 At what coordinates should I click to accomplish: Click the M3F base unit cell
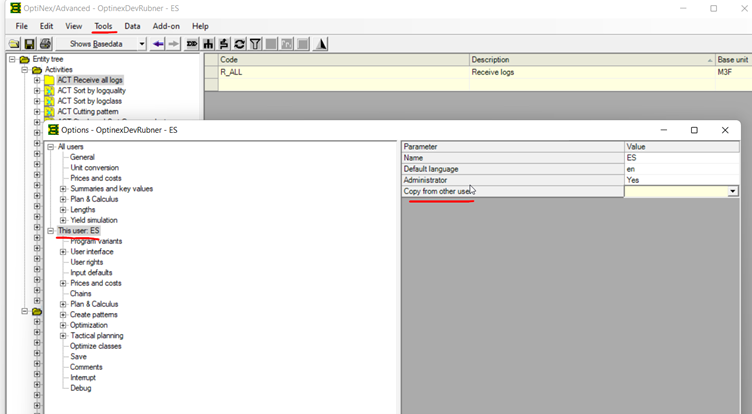733,72
